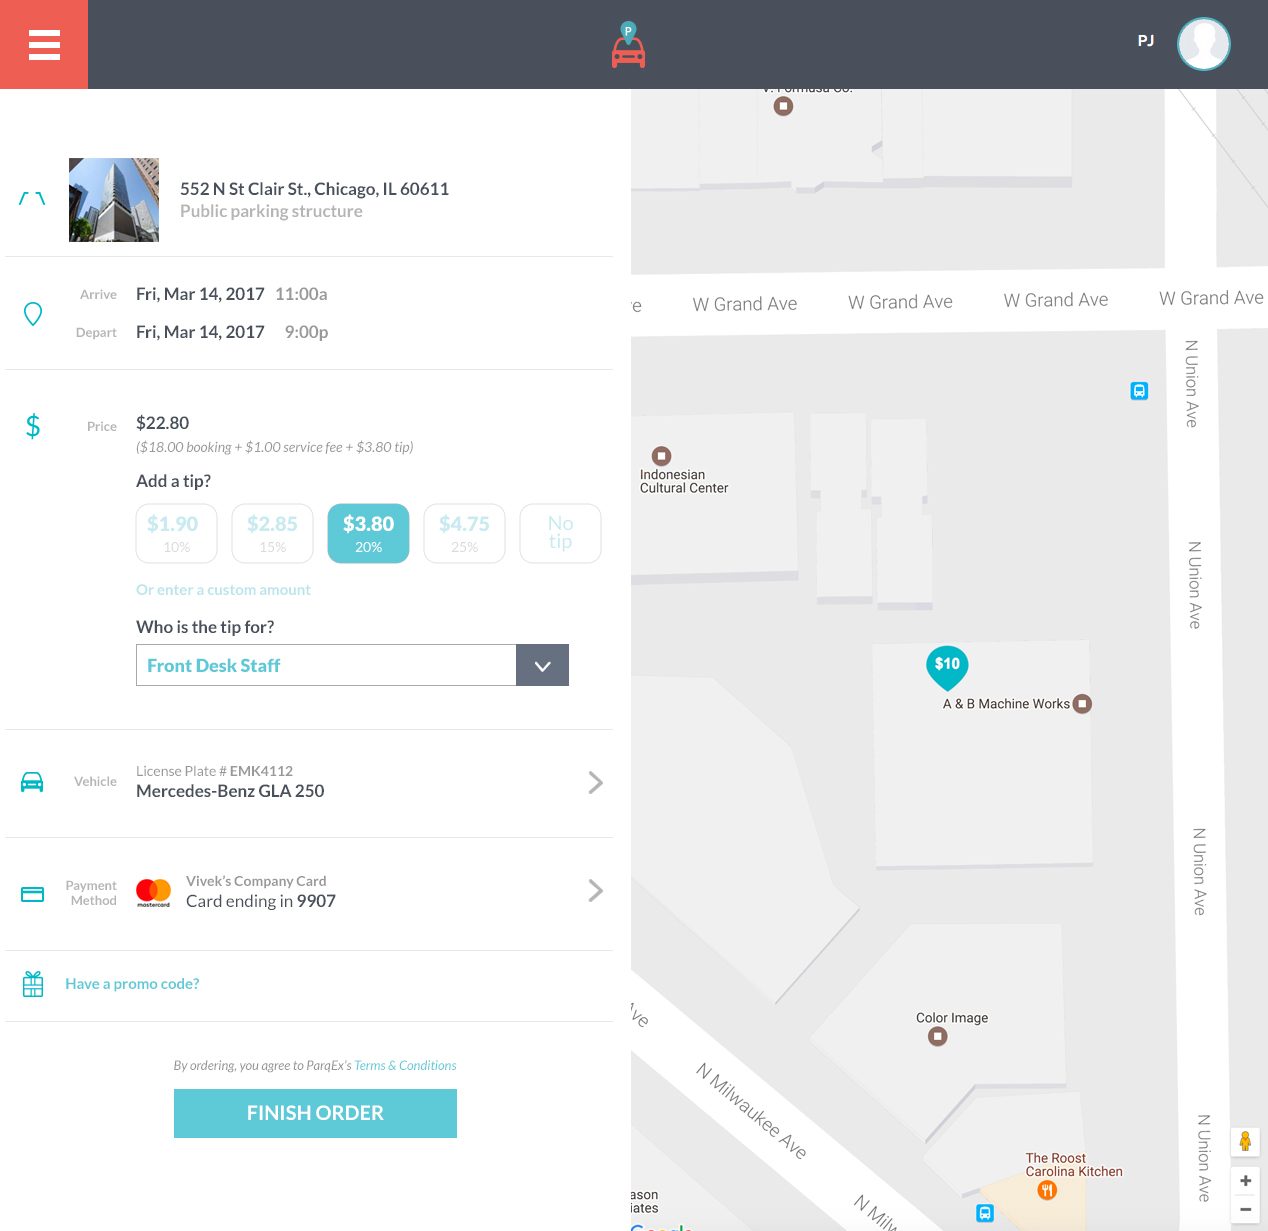
Task: Select the No tip option
Action: [560, 533]
